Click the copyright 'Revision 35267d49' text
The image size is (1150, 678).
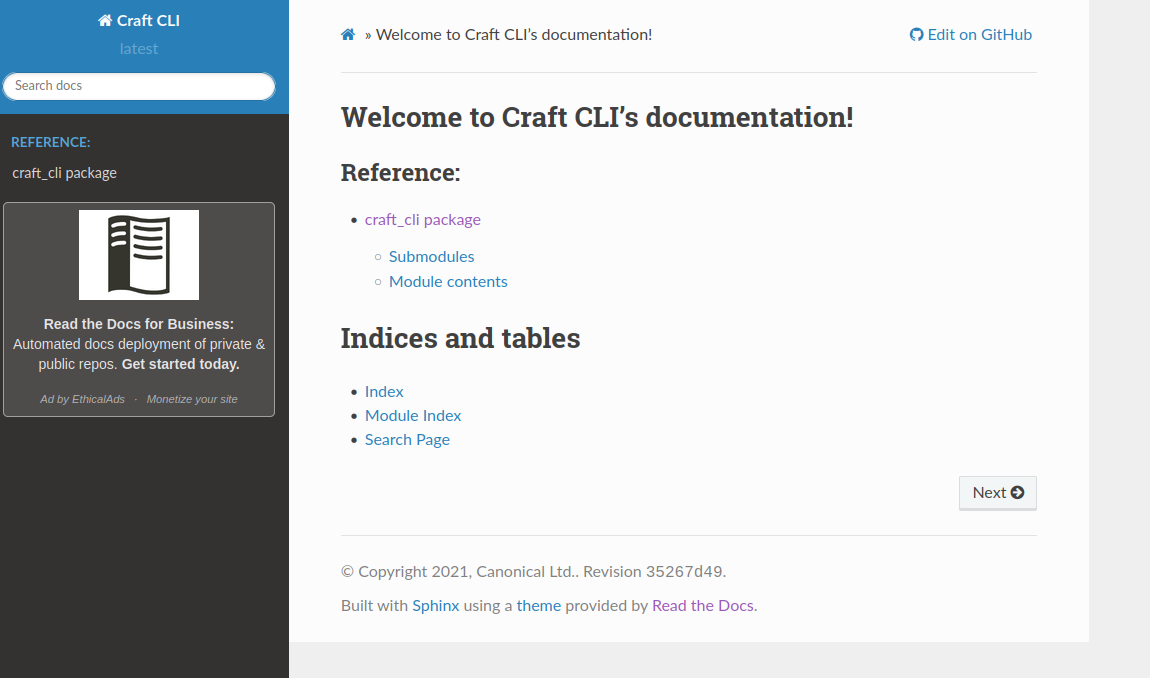point(653,572)
